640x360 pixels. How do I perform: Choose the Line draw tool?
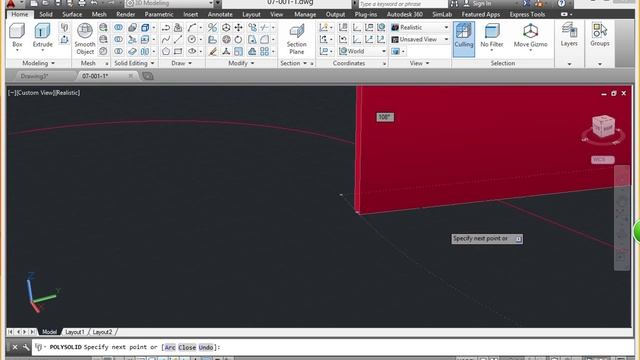pyautogui.click(x=178, y=40)
